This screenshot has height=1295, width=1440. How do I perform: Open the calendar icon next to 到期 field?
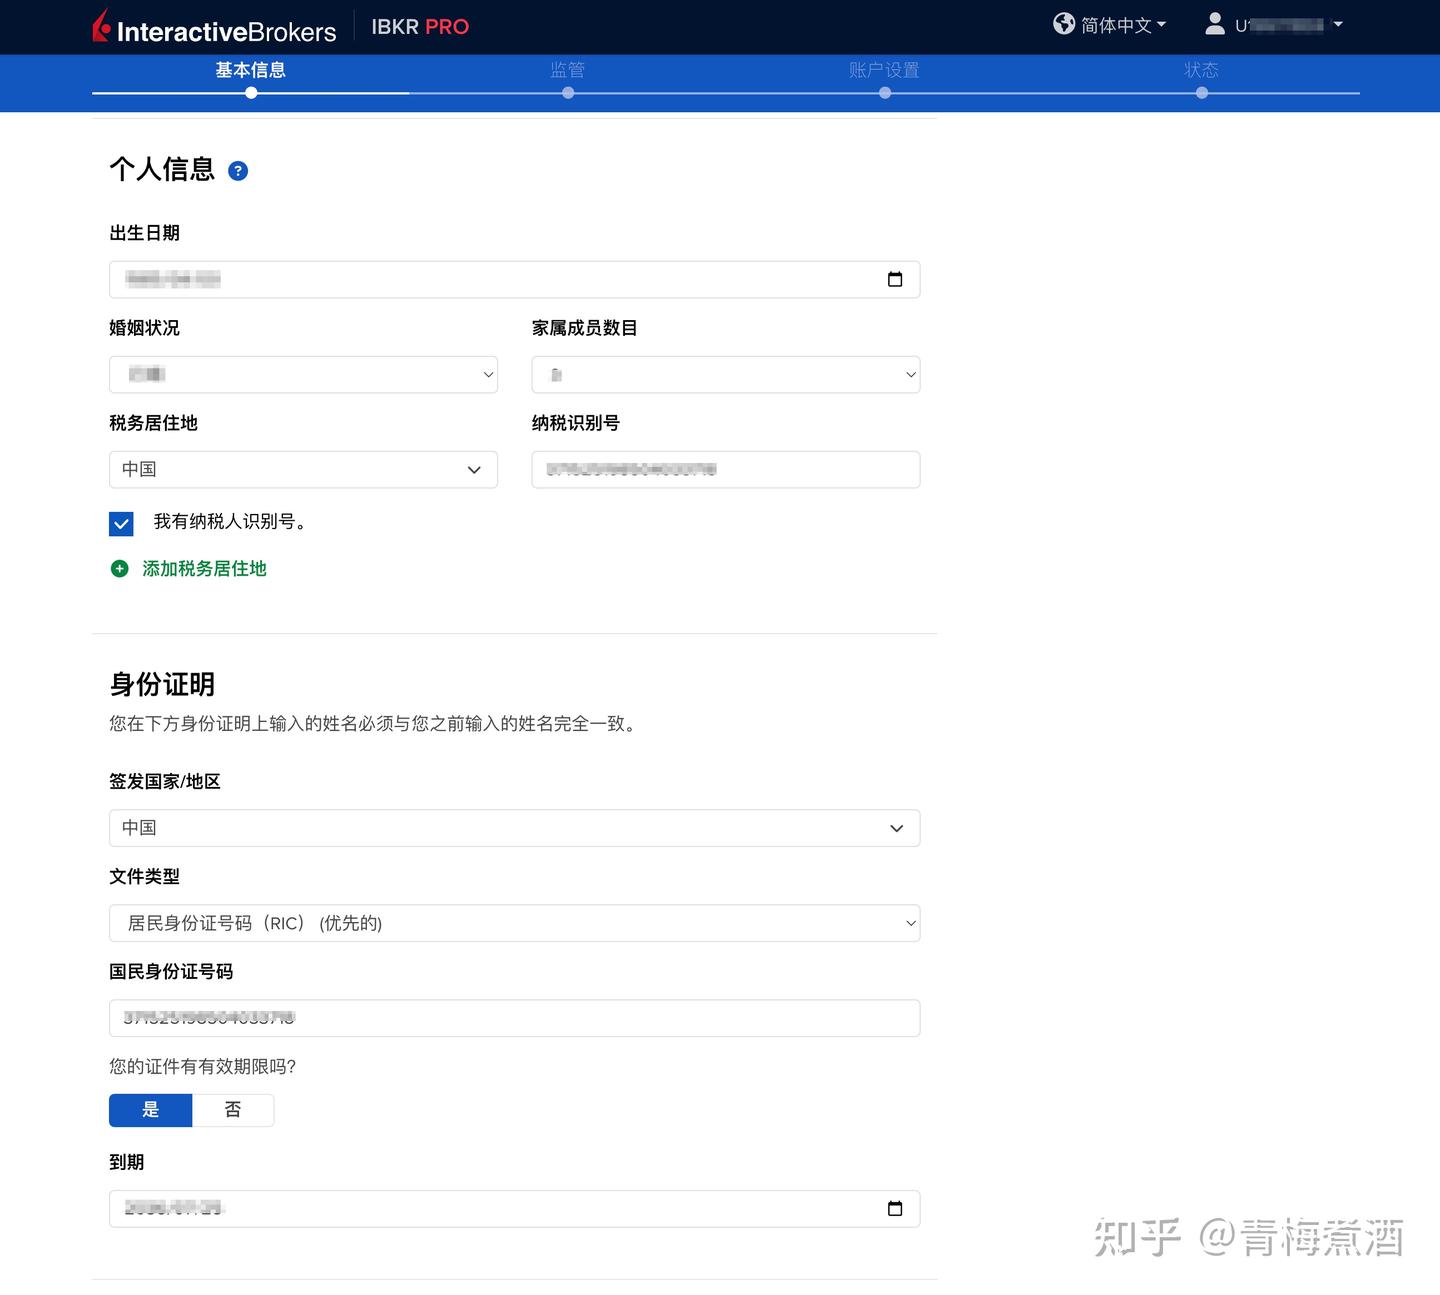click(895, 1208)
